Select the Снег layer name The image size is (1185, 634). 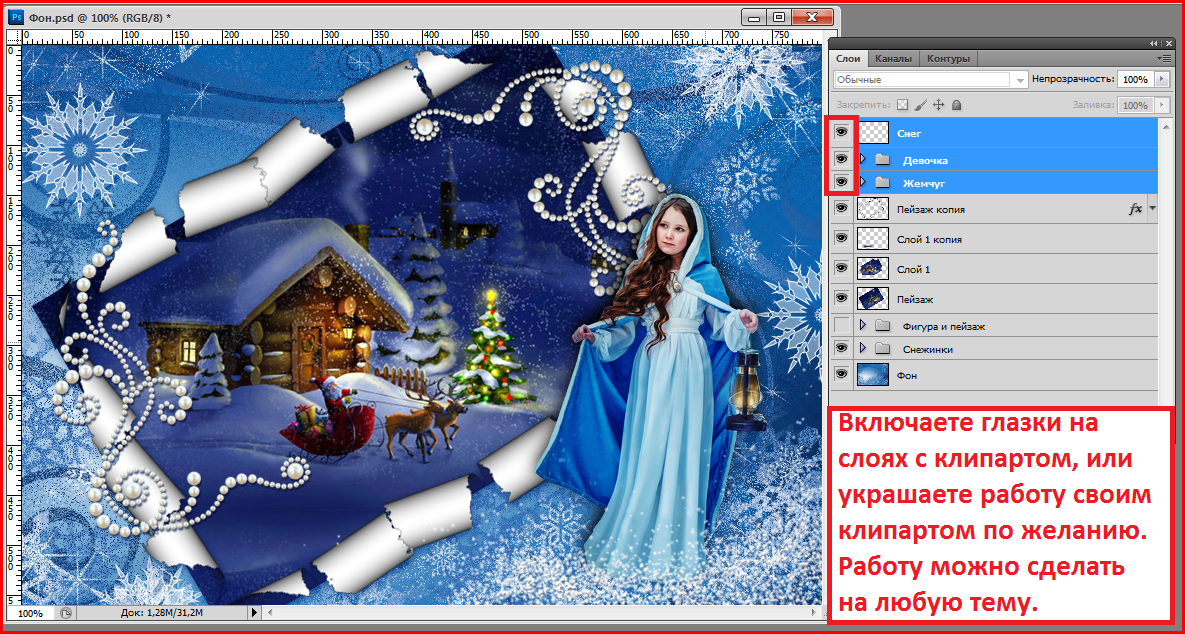click(908, 133)
